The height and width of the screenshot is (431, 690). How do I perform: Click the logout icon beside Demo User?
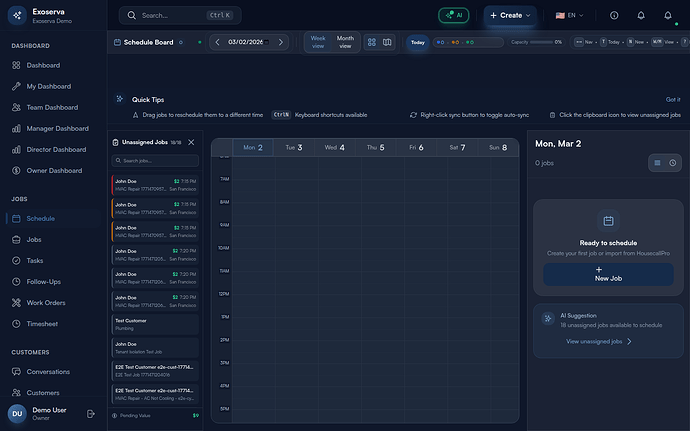tap(90, 413)
